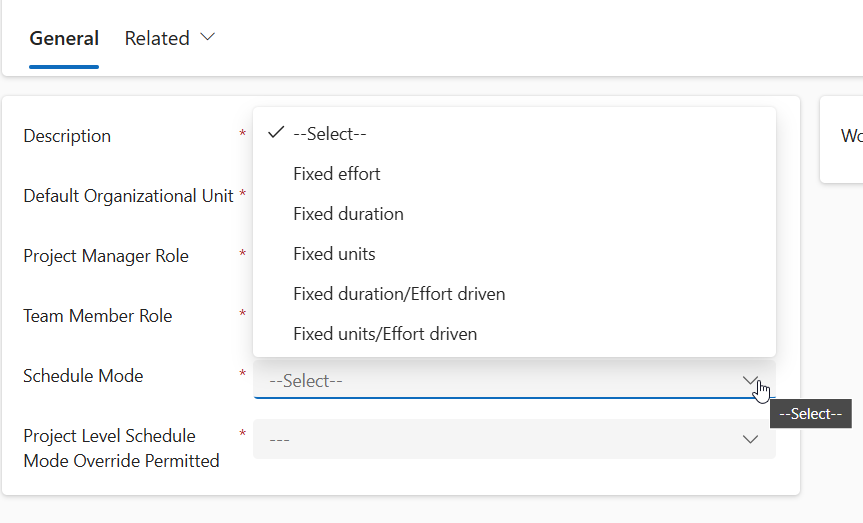The width and height of the screenshot is (863, 523).
Task: Switch to the General tab
Action: tap(64, 39)
